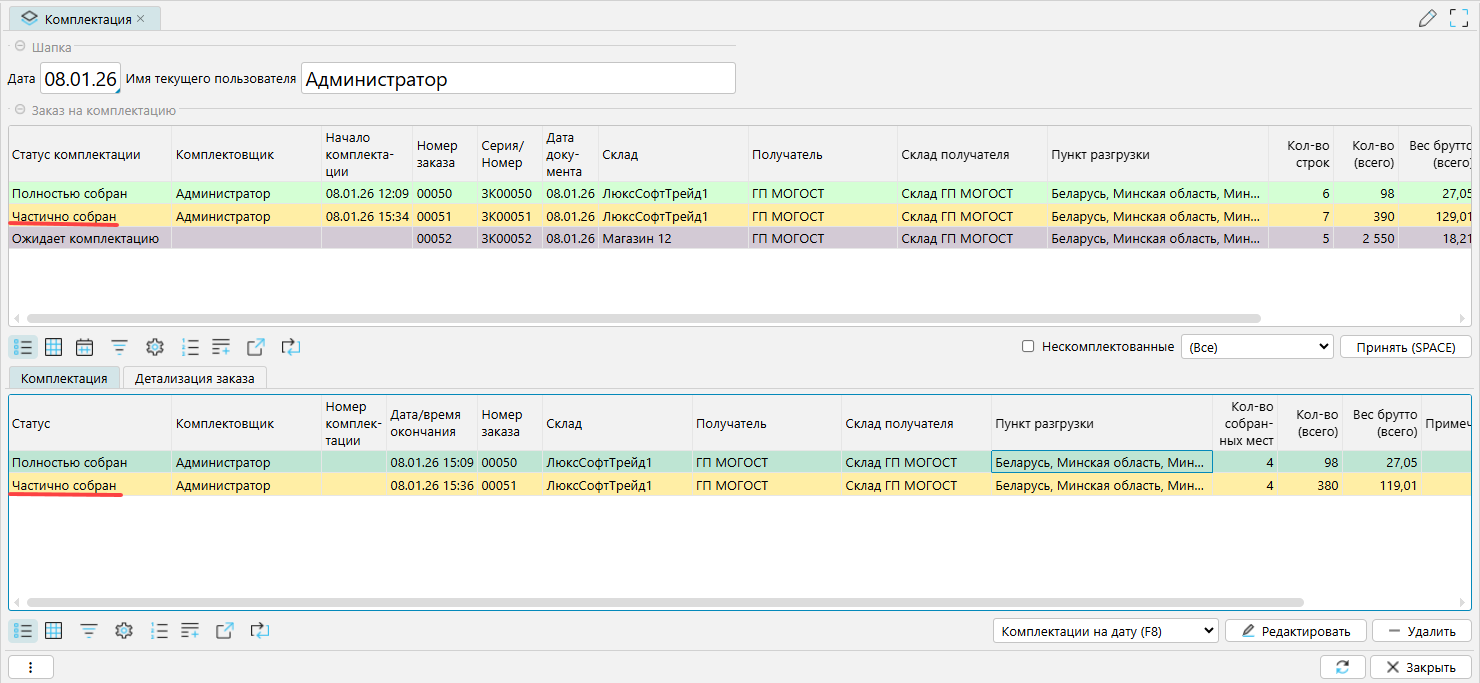Open the Комплектации на дату (F8) dropdown
This screenshot has width=1480, height=683.
click(x=1105, y=631)
